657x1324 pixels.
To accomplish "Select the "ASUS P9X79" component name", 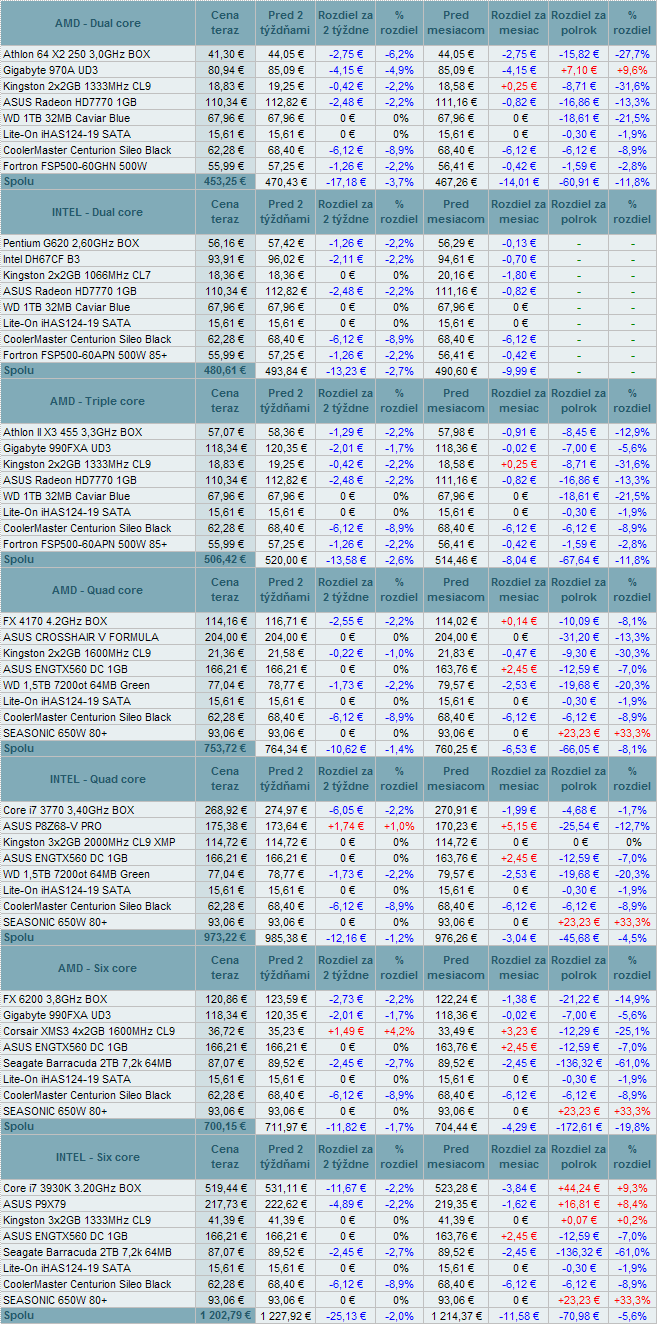I will coord(33,1205).
